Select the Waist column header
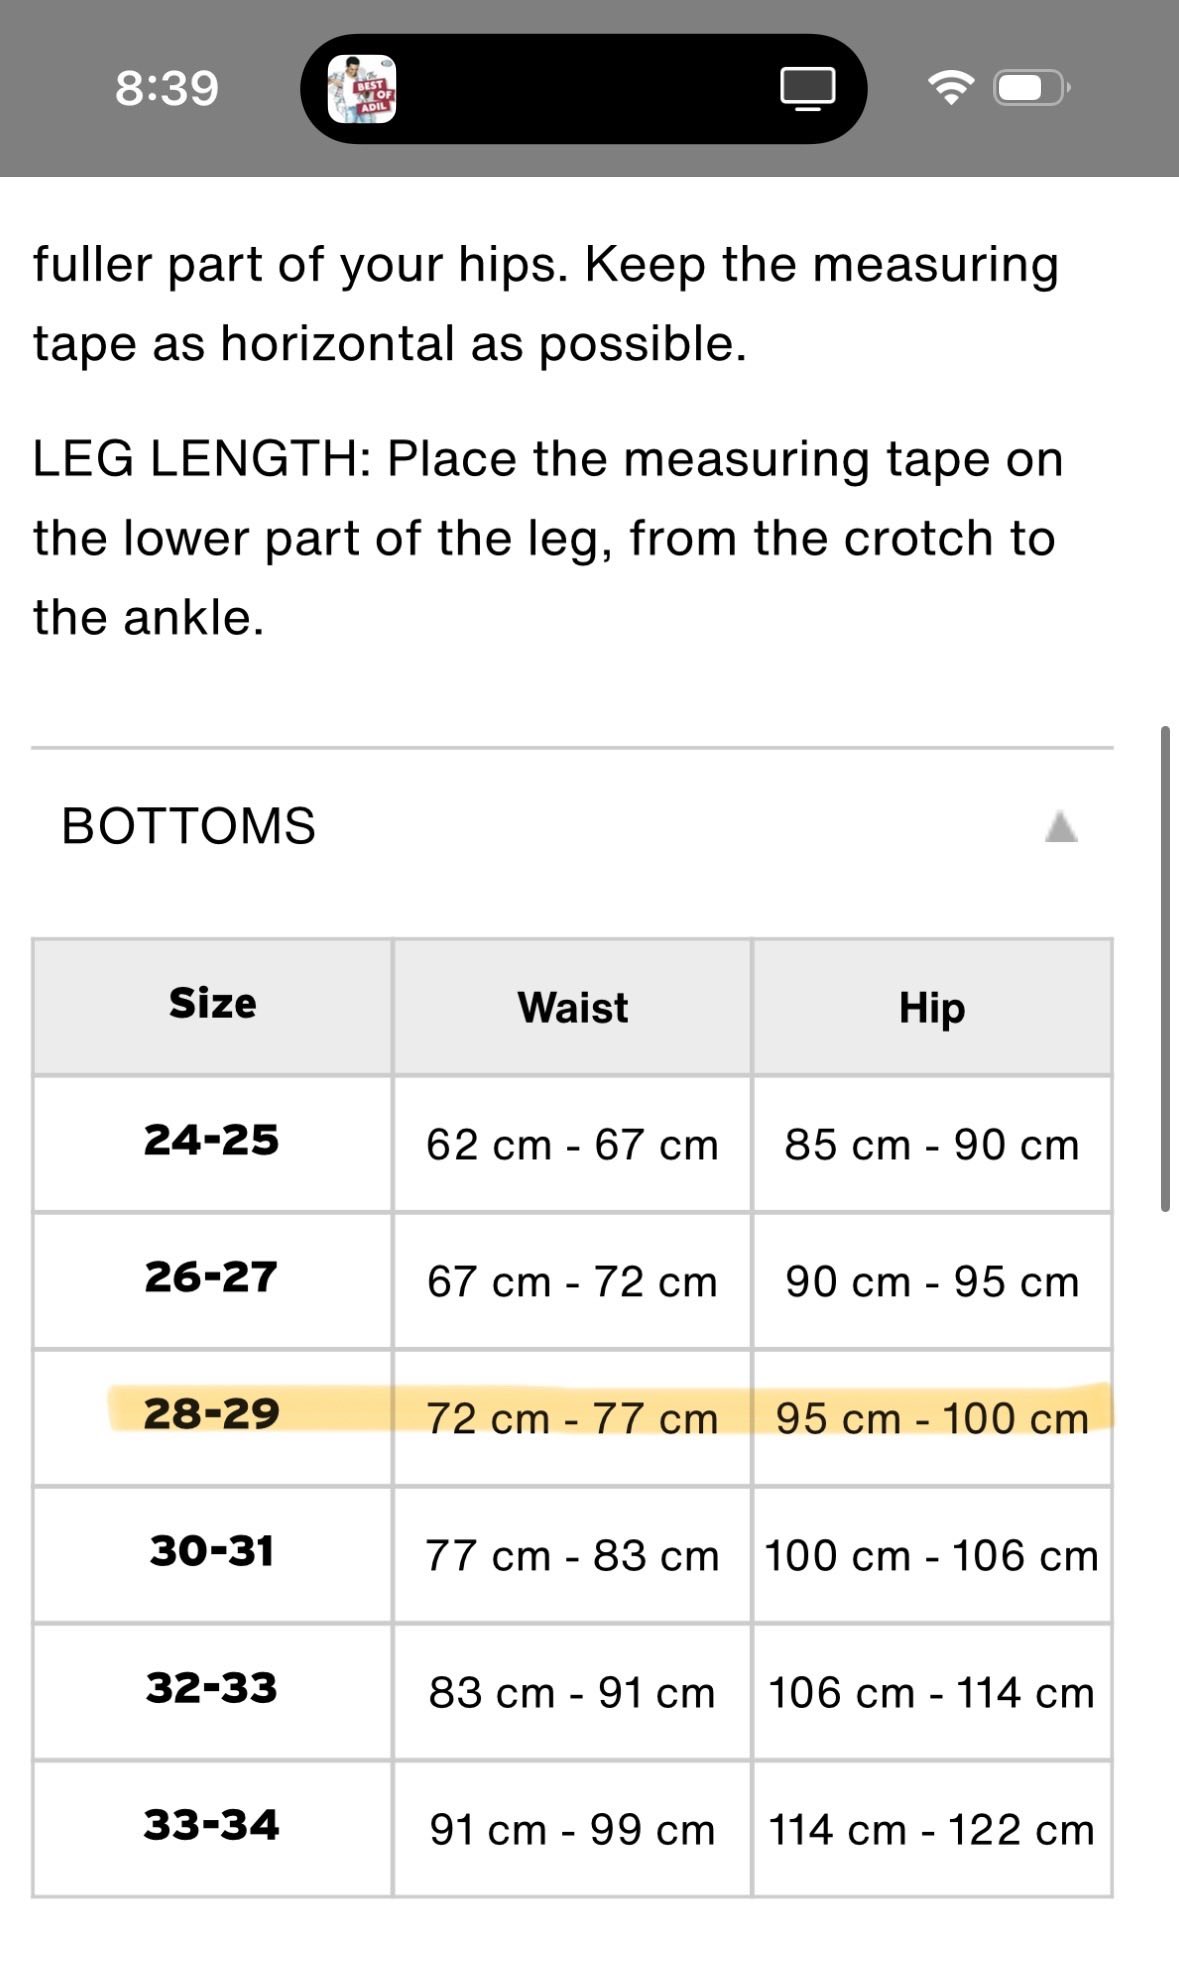1179x1966 pixels. click(572, 1006)
